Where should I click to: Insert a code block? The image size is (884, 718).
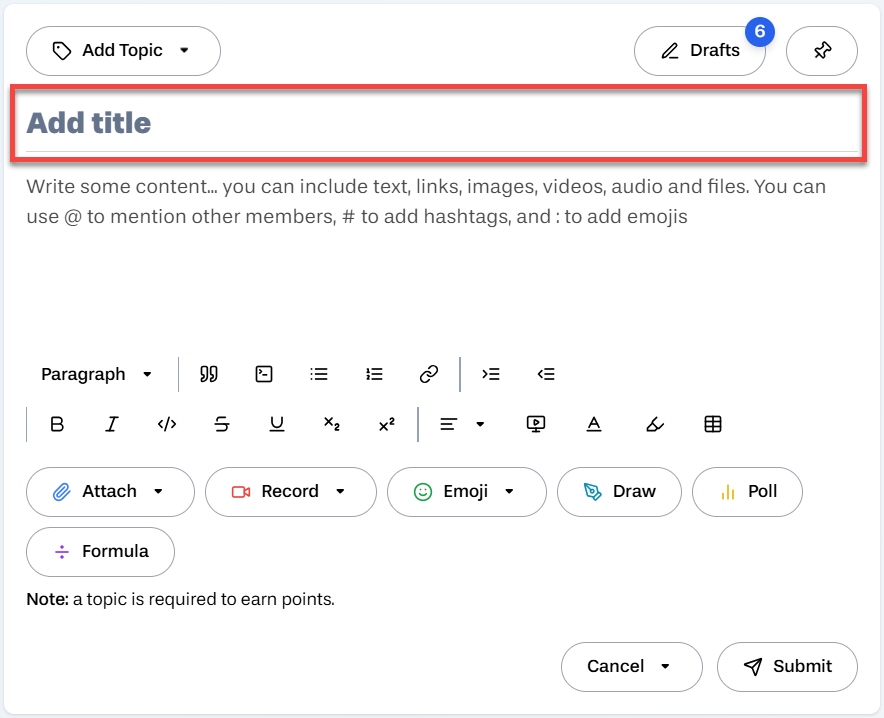264,374
